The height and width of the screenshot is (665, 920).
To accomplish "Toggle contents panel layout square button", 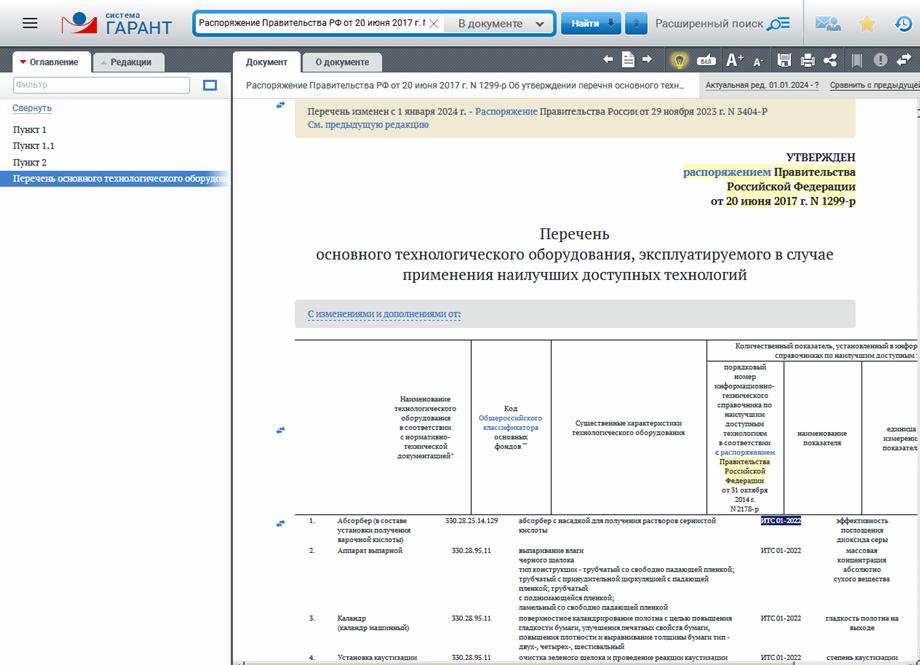I will coord(210,86).
